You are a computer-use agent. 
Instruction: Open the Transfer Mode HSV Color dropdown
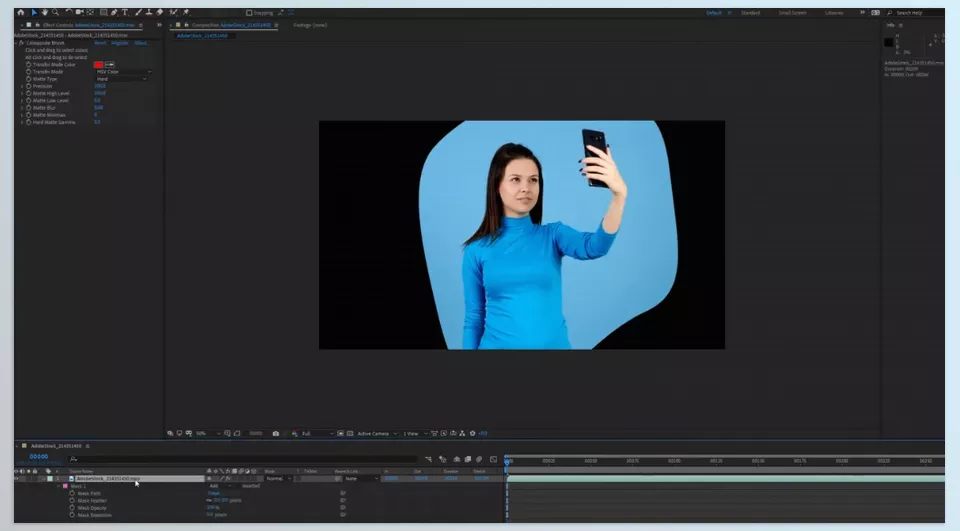(x=123, y=72)
